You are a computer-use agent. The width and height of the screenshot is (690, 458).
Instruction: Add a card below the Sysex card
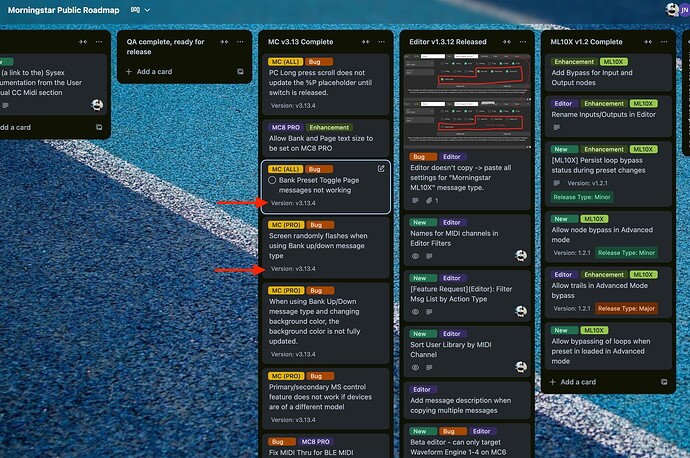(15, 127)
